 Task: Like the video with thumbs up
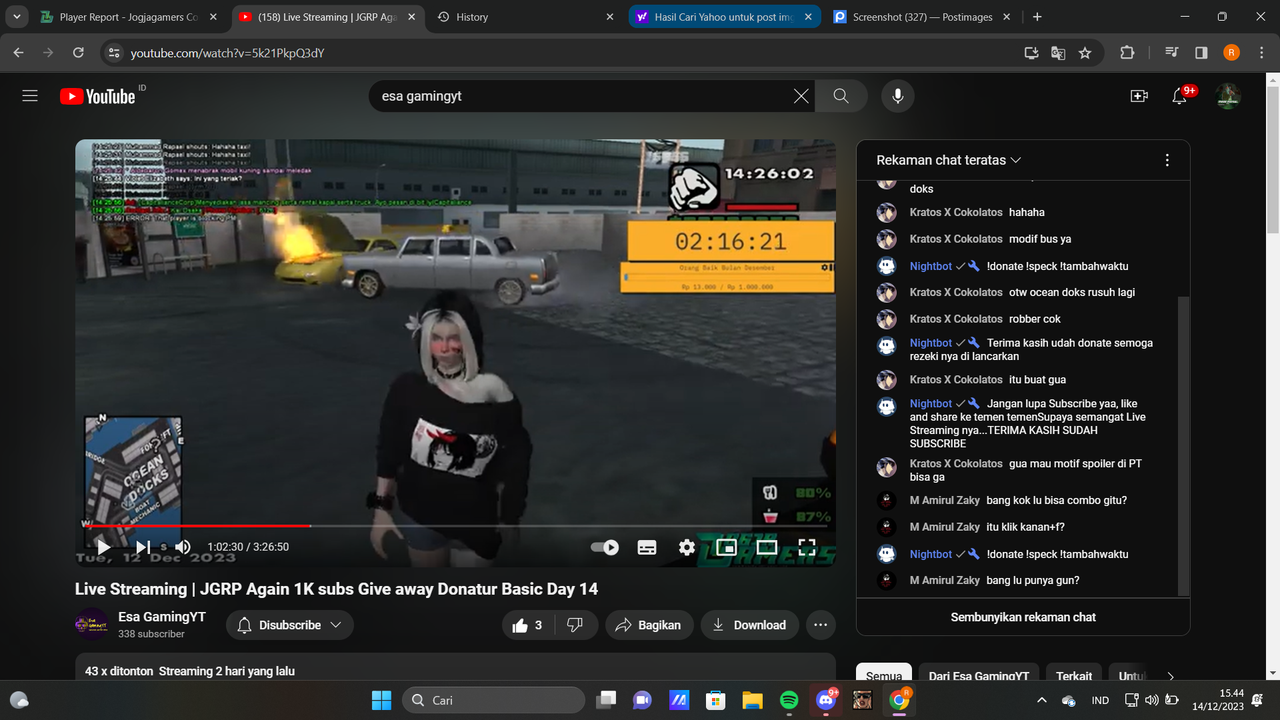click(x=527, y=625)
